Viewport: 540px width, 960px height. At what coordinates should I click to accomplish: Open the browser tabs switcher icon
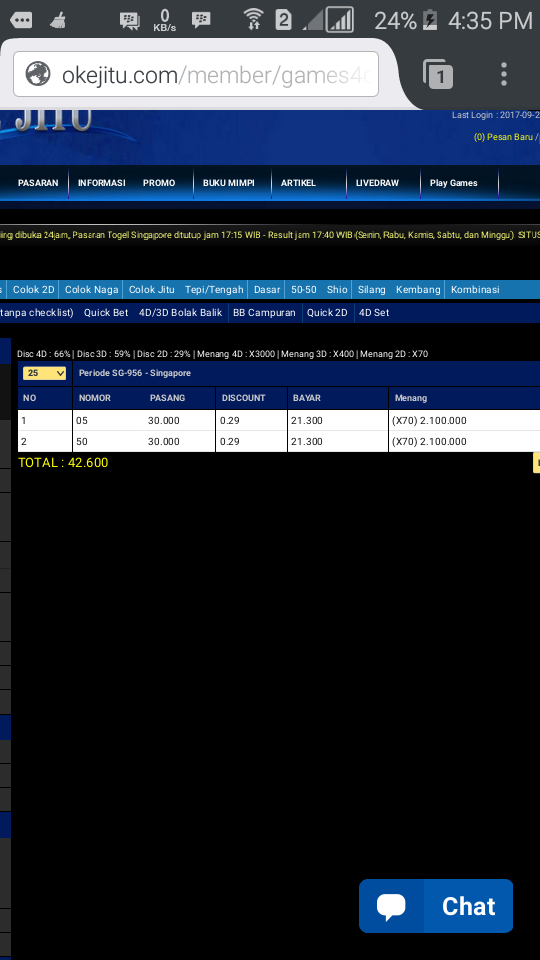437,74
